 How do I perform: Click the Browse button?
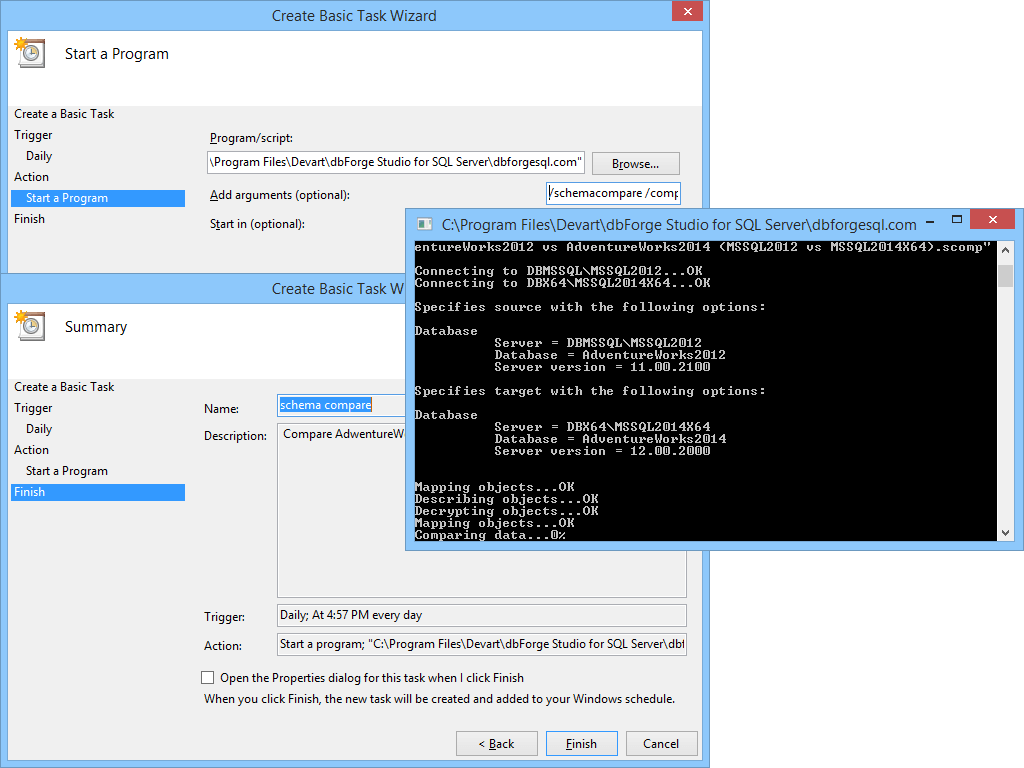(635, 163)
